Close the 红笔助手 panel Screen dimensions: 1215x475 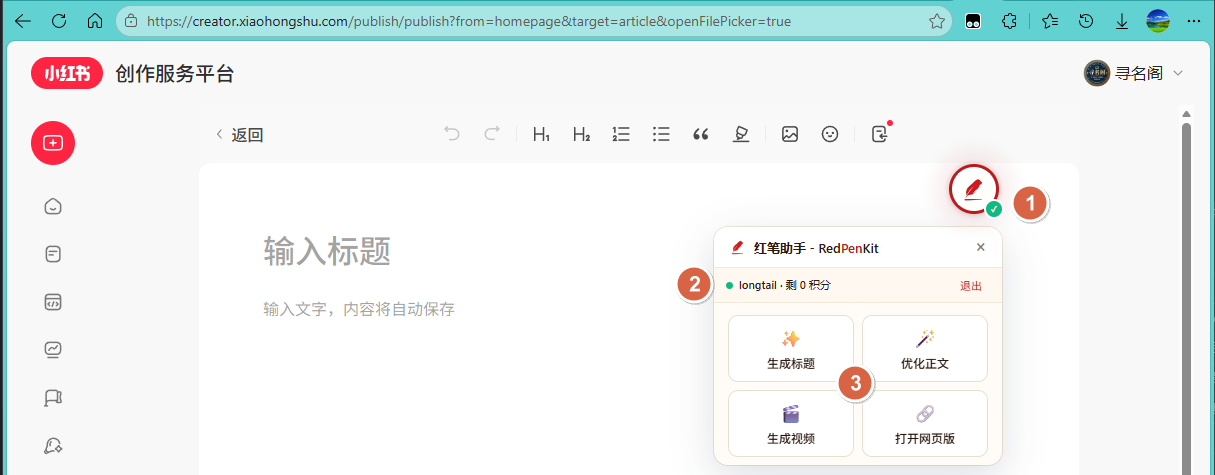pos(981,247)
